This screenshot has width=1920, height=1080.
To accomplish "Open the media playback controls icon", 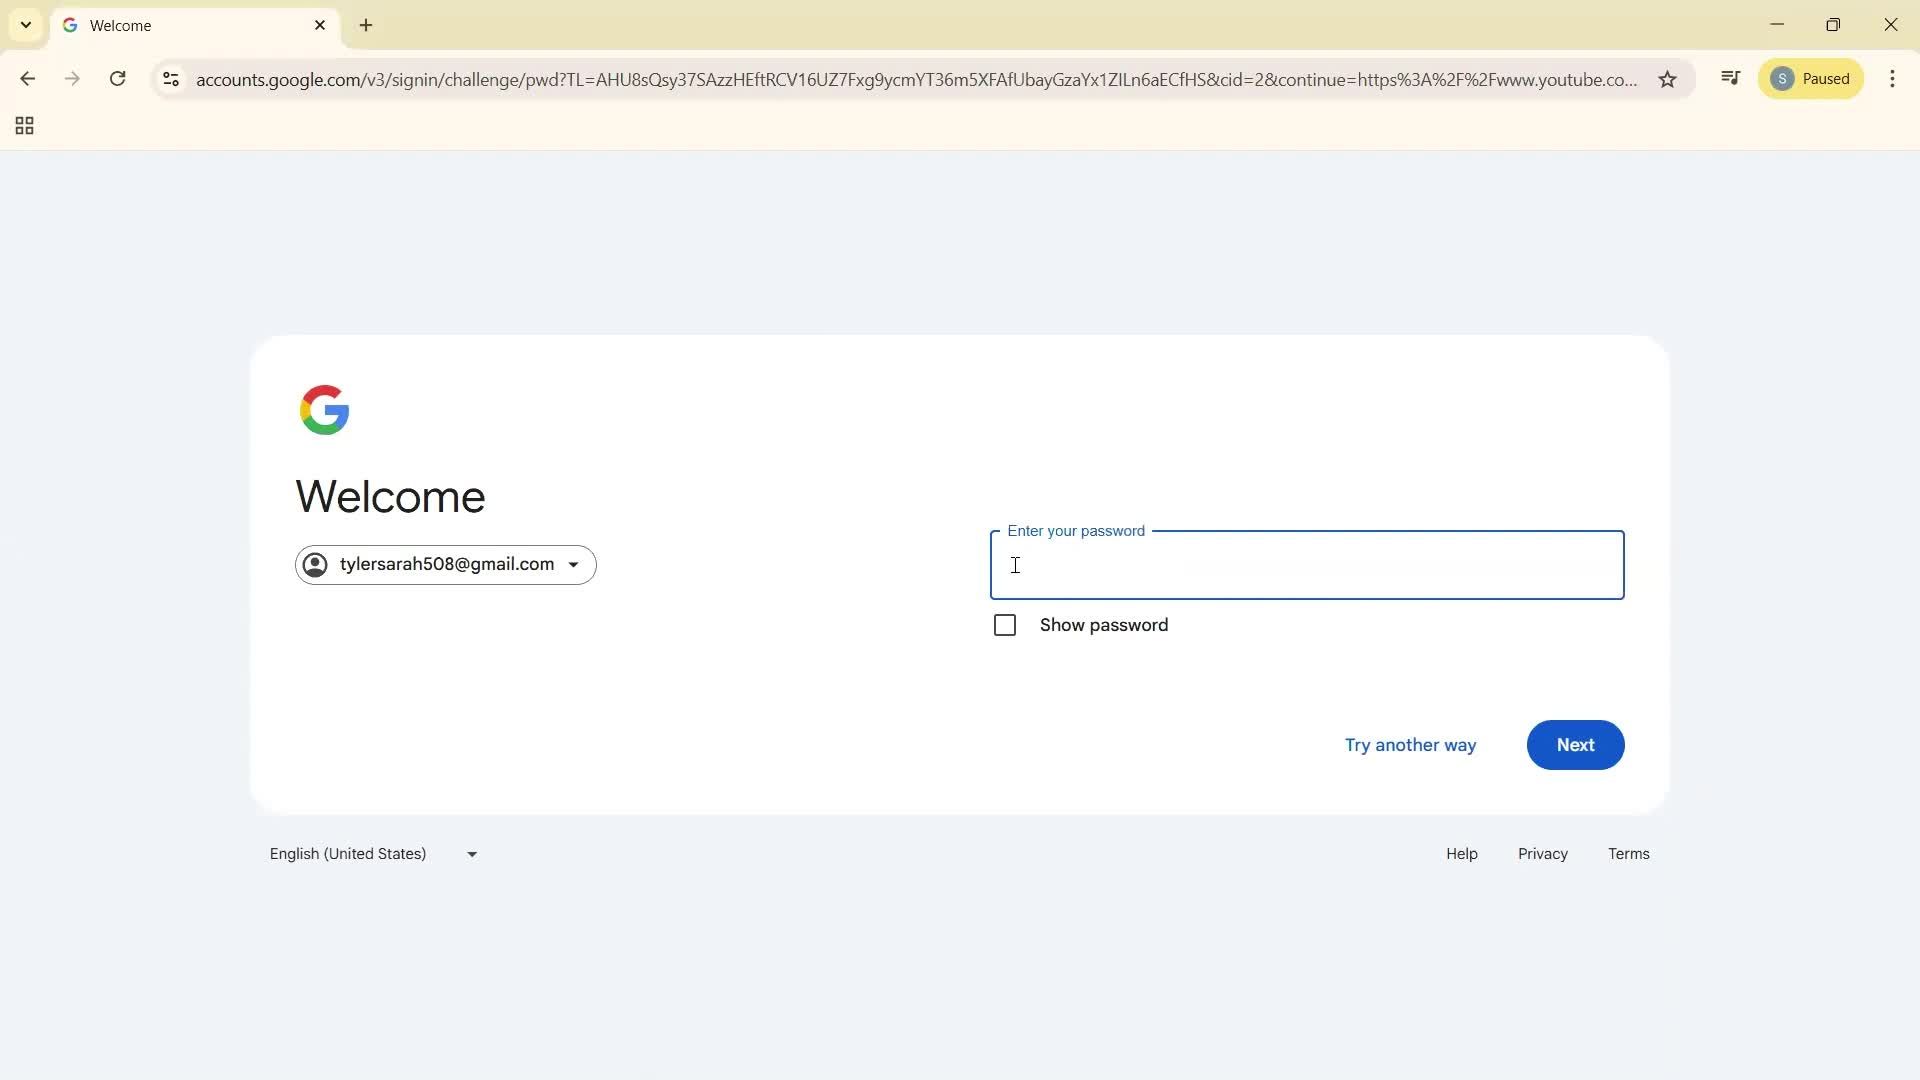I will pos(1731,77).
